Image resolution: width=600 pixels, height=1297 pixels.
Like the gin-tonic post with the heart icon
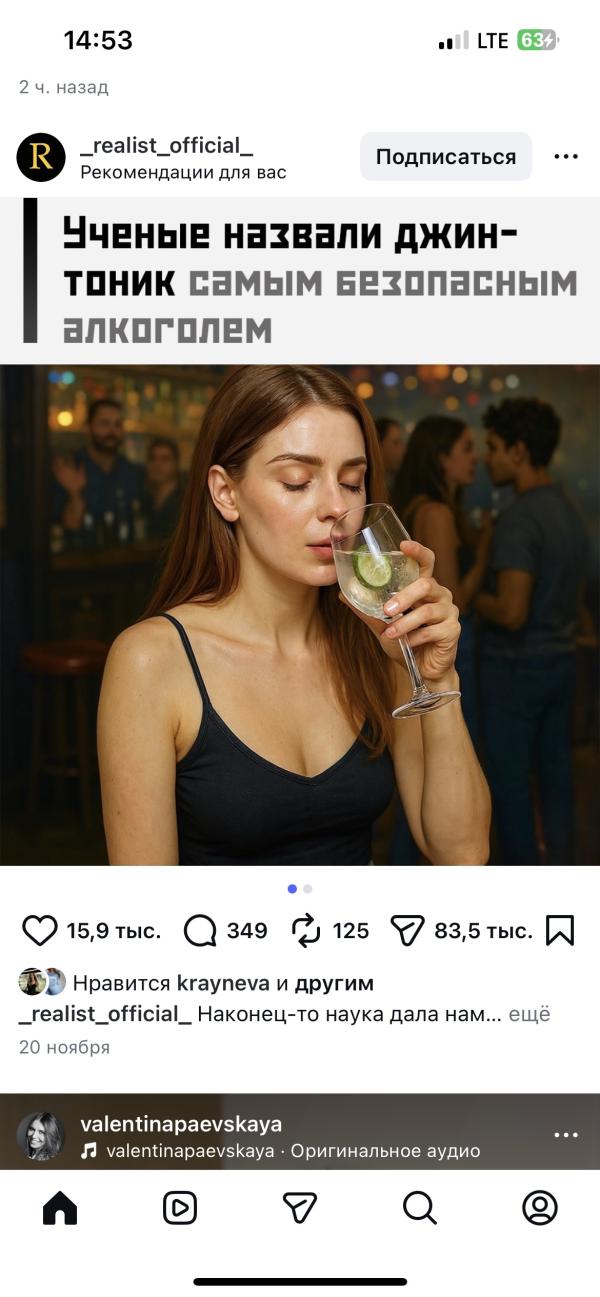40,930
